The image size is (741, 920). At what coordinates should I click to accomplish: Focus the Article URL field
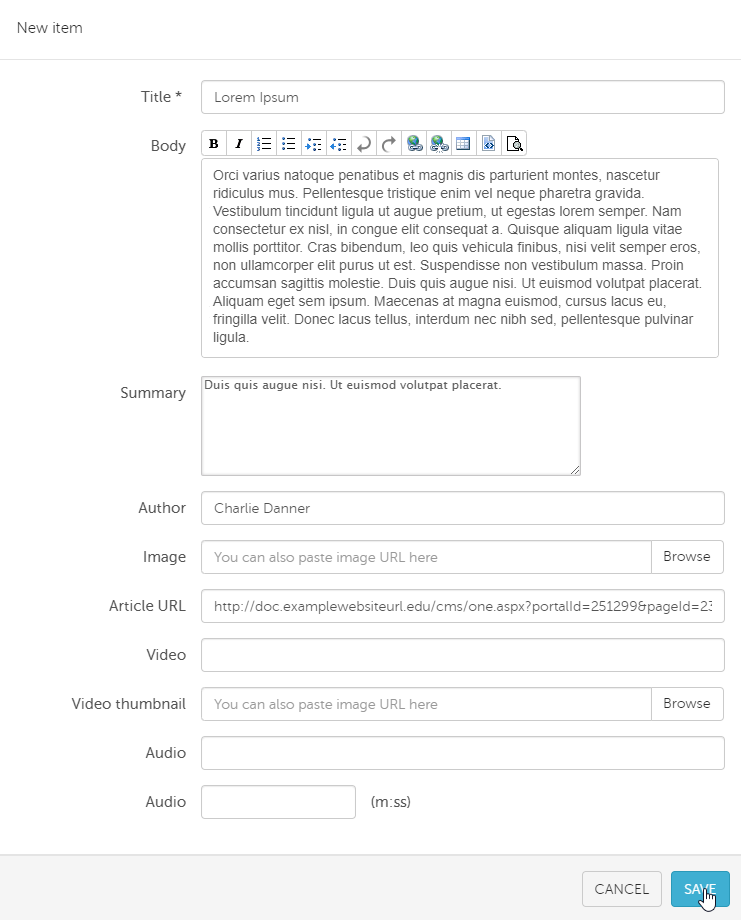click(463, 606)
